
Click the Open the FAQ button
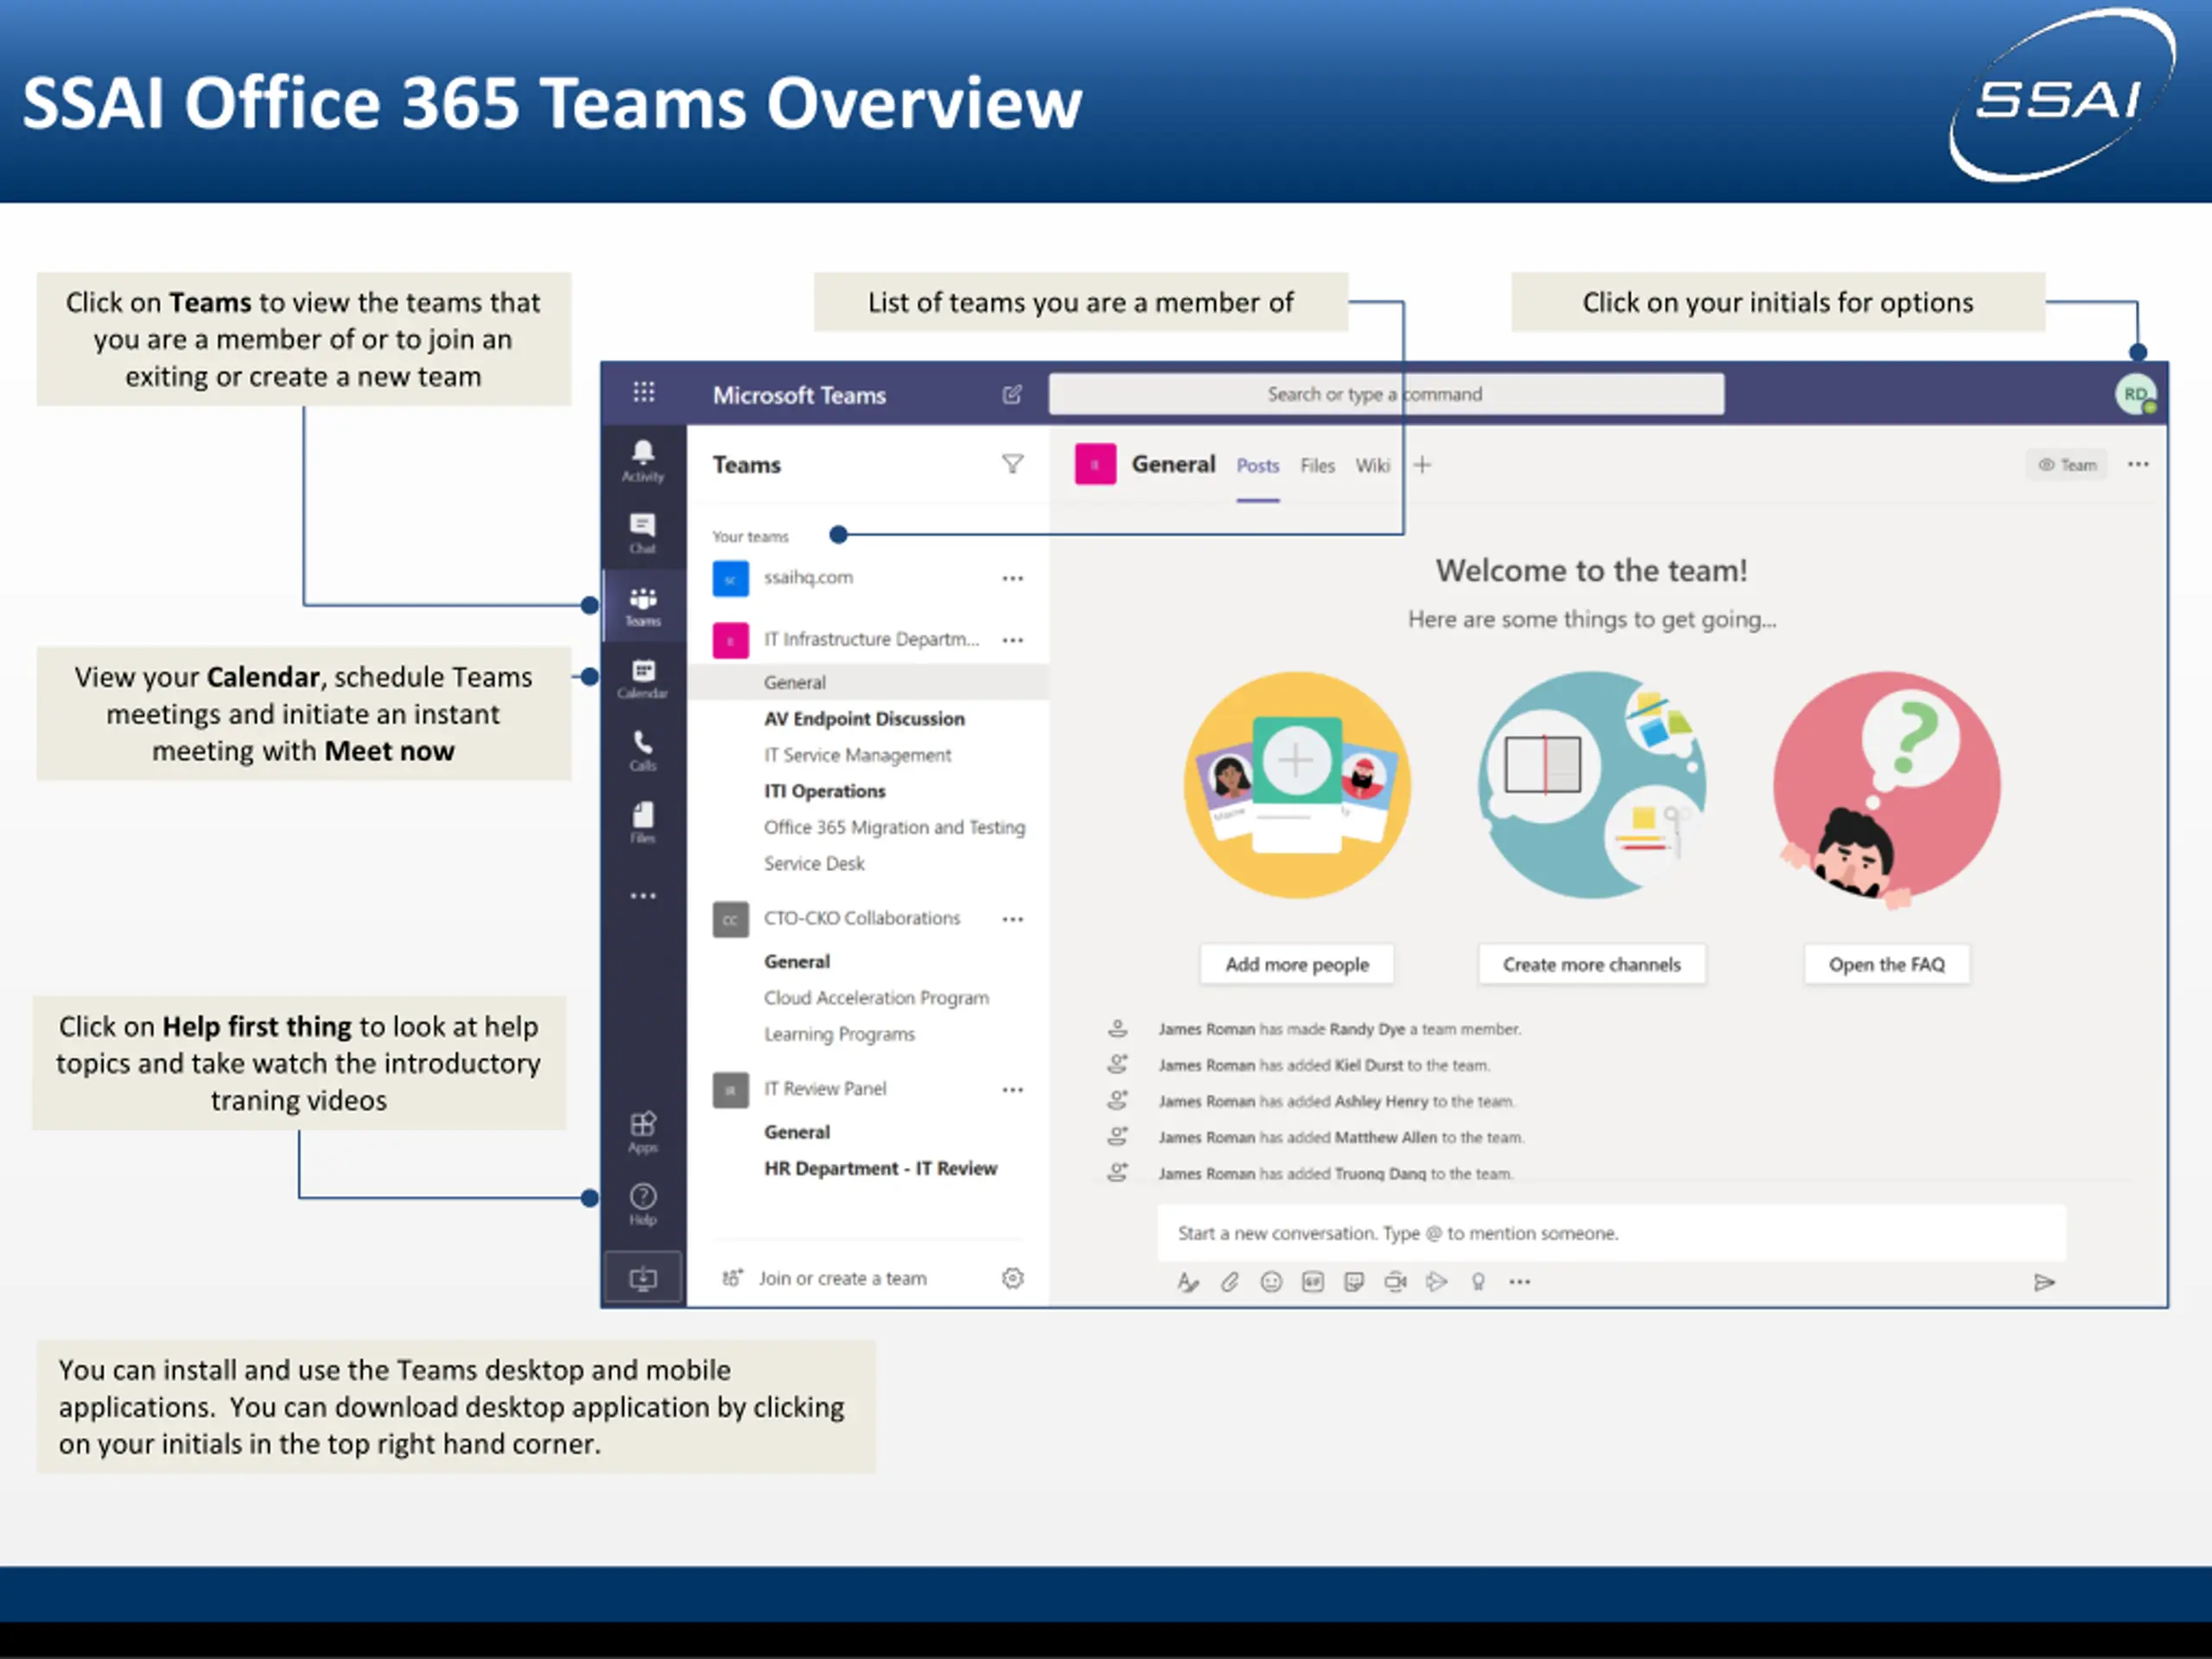point(1887,965)
